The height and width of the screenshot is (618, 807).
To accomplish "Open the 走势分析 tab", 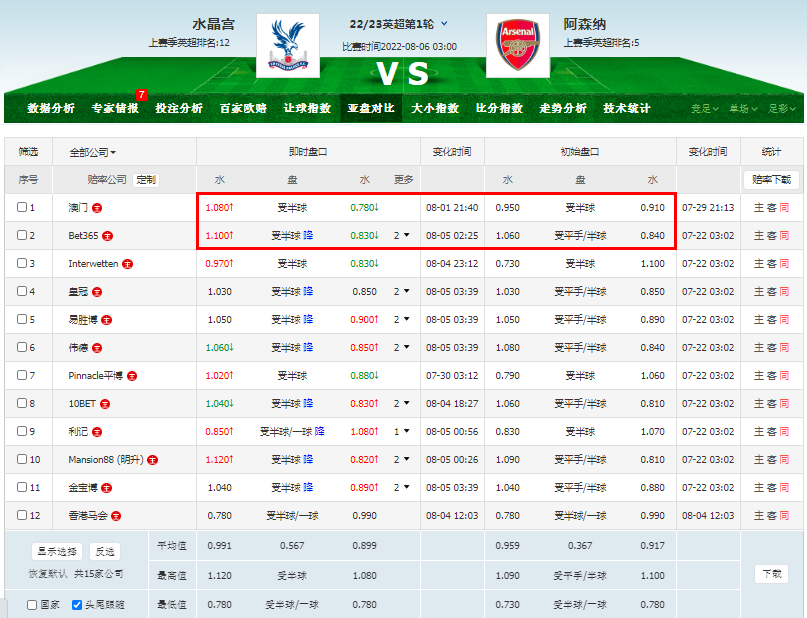I will 563,108.
